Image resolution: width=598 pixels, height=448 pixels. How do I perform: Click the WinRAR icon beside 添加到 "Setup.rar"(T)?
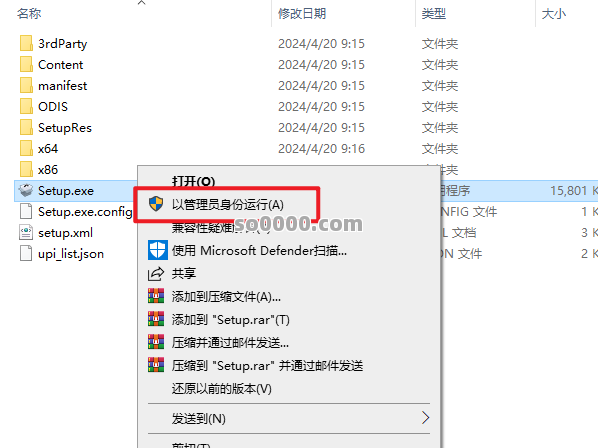pos(156,319)
